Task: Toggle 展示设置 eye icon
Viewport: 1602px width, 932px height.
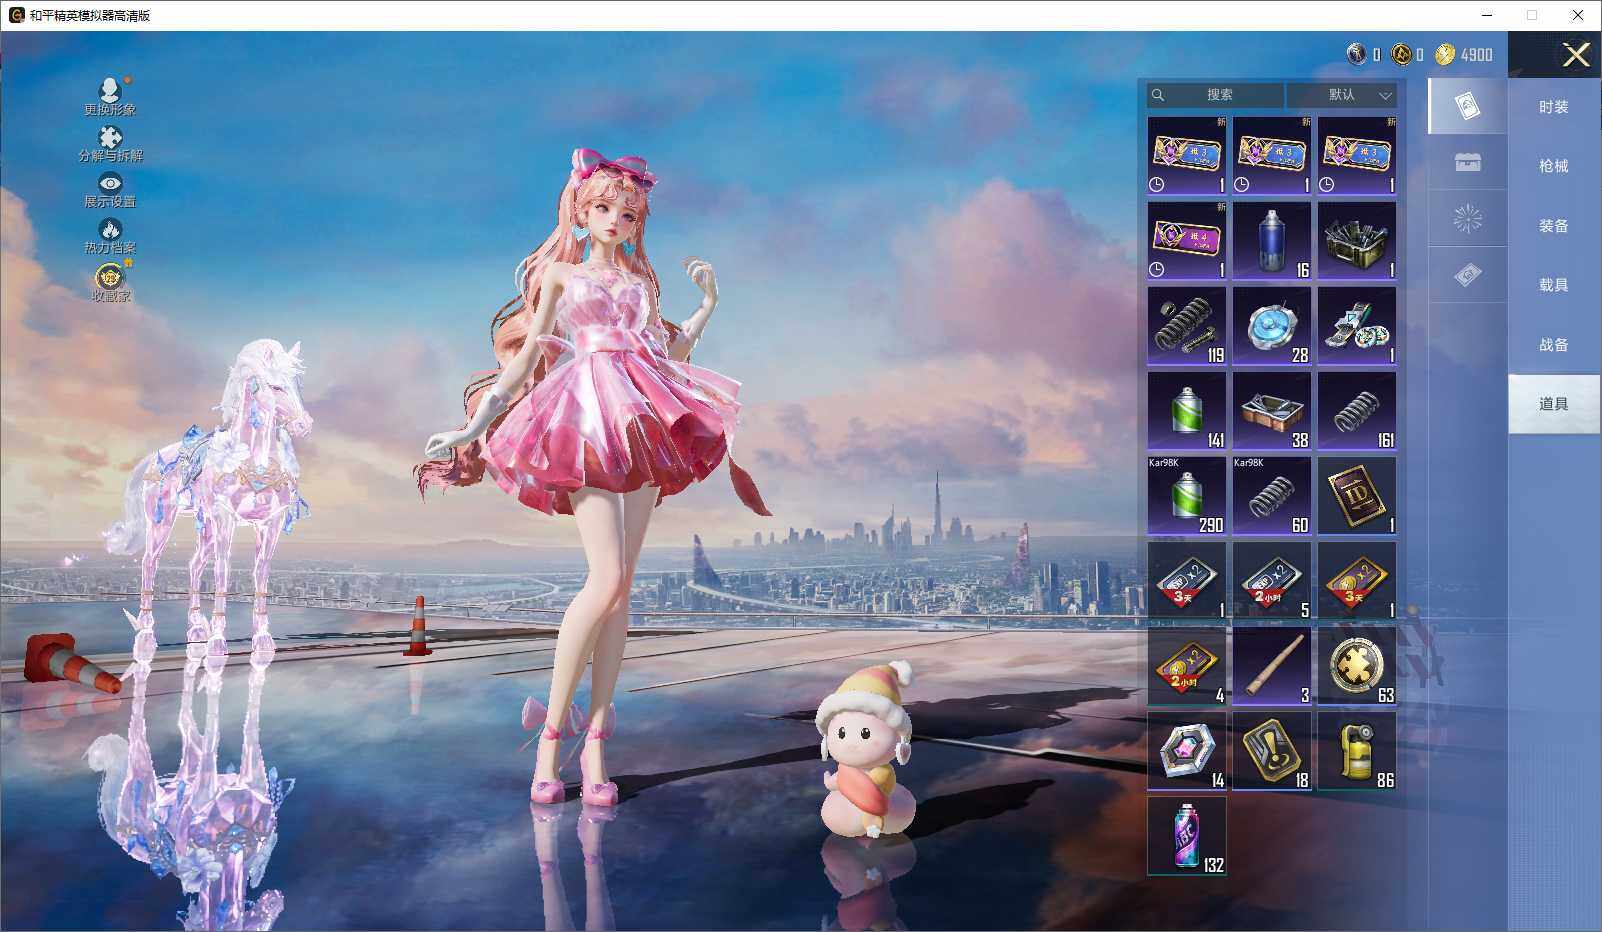Action: [x=110, y=189]
